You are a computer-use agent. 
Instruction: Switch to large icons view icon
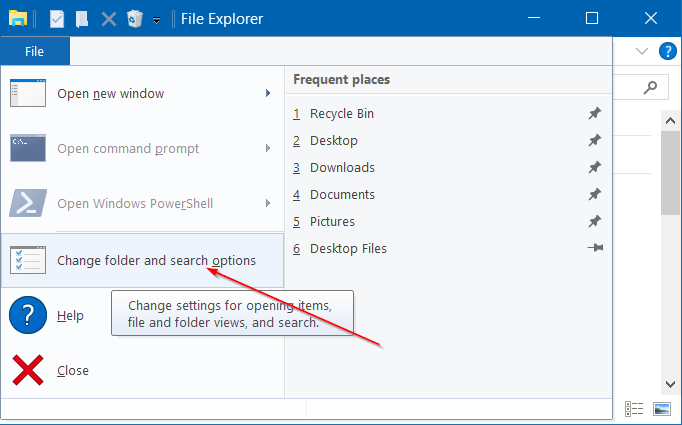coord(662,409)
